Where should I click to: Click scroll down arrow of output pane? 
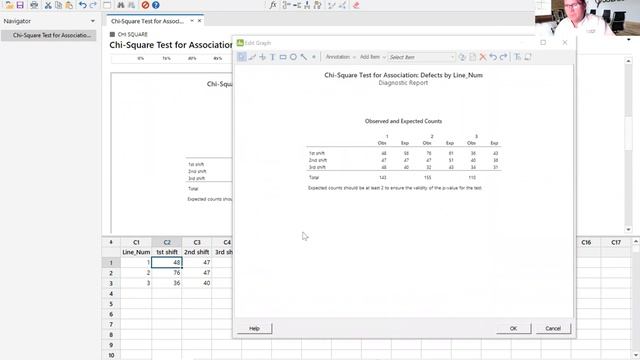(x=628, y=230)
